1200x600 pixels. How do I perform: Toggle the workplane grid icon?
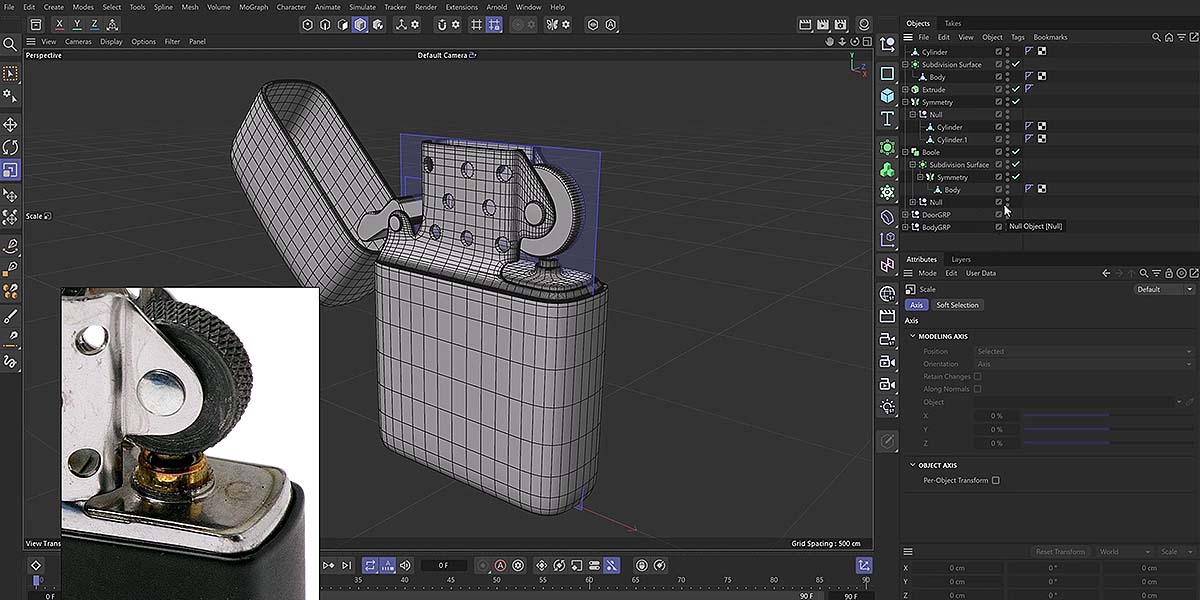click(x=476, y=24)
